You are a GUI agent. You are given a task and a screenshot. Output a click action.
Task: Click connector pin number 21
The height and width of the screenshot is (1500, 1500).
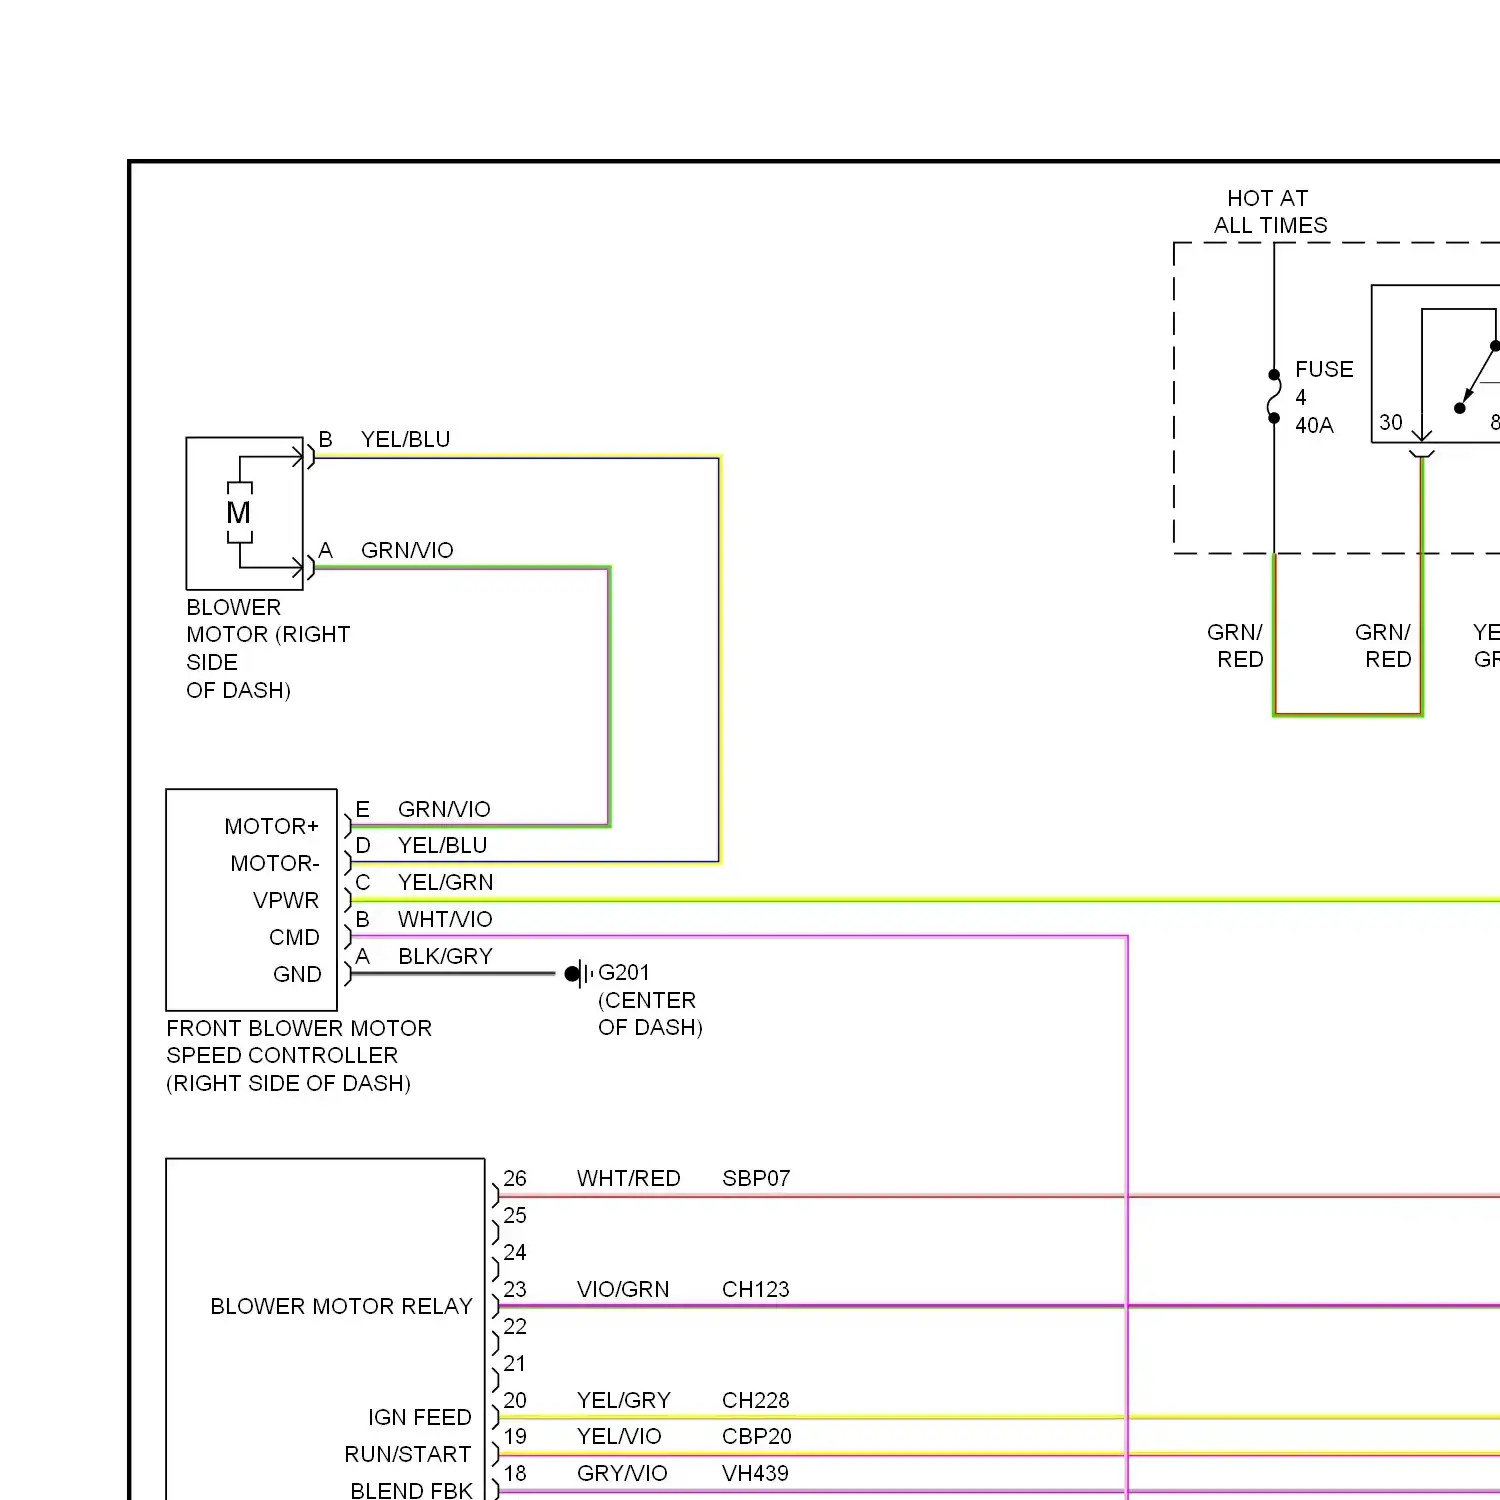tap(515, 1363)
